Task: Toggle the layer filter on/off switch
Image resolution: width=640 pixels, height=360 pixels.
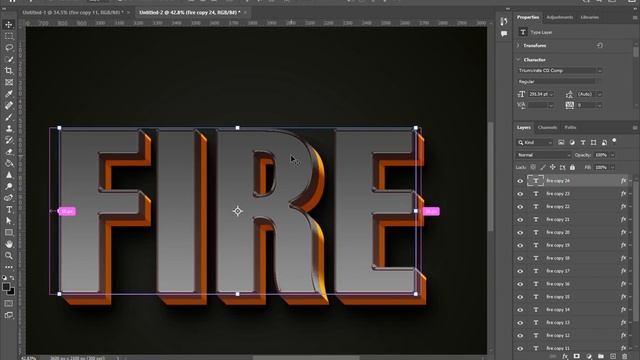Action: (x=614, y=141)
